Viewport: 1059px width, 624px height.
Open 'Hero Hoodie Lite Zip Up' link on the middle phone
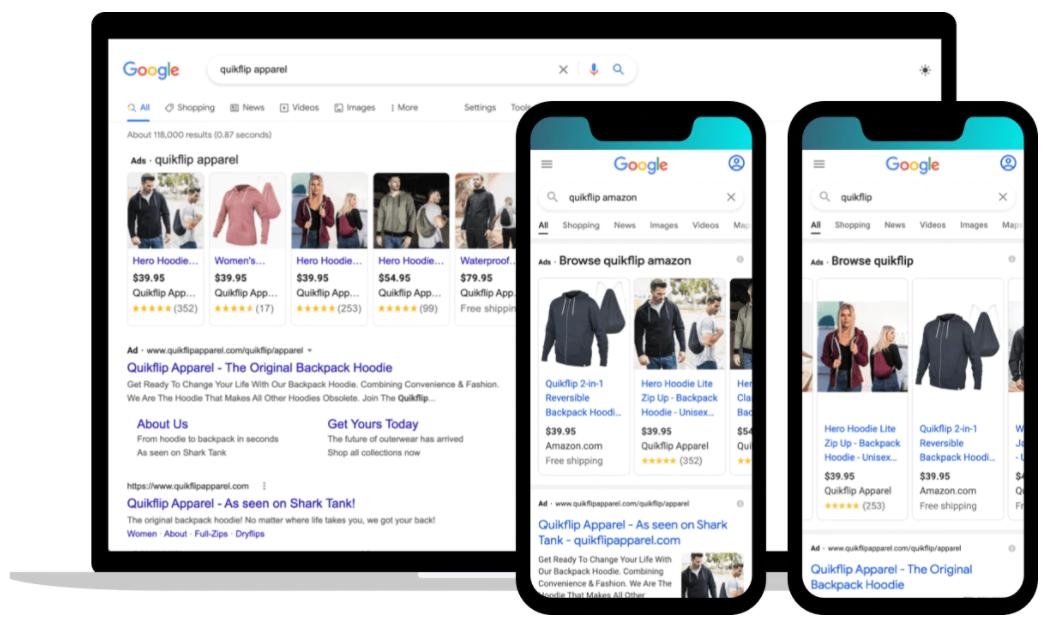(679, 398)
